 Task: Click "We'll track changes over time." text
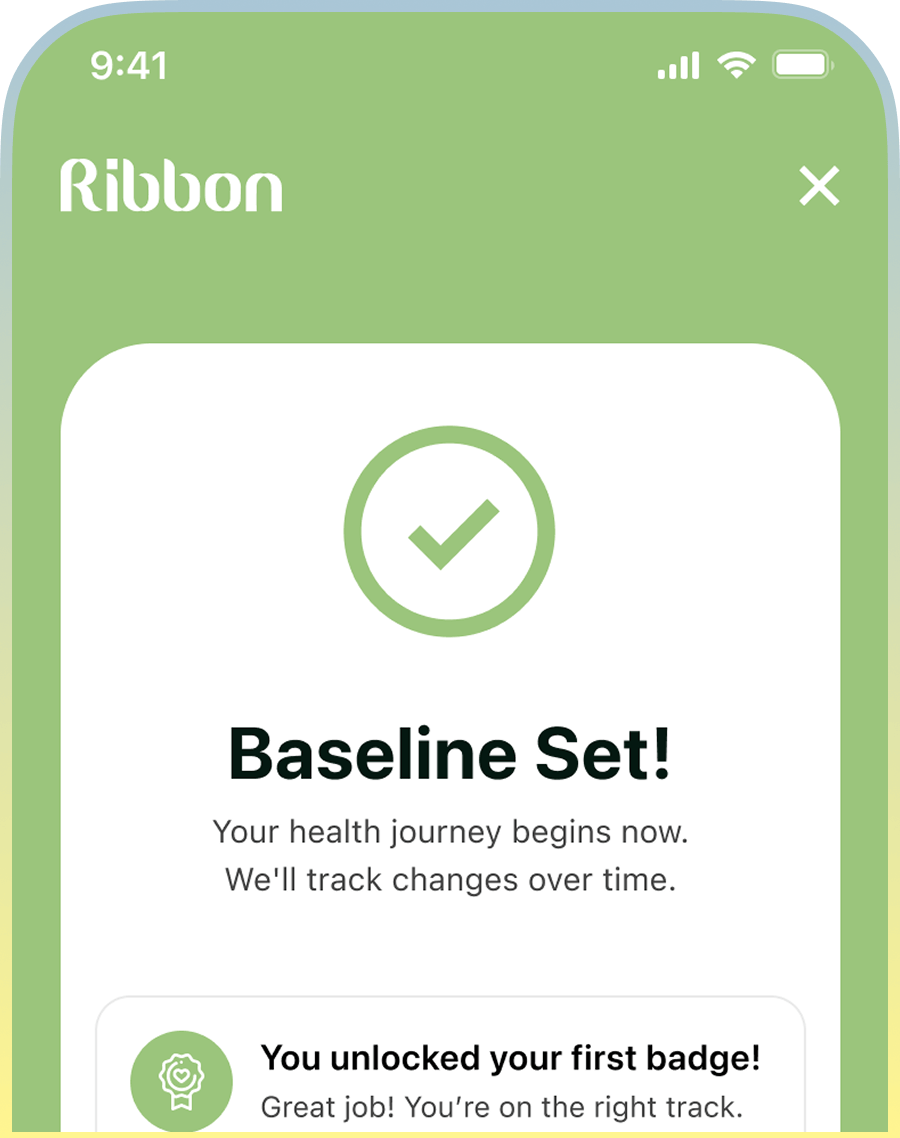tap(450, 880)
